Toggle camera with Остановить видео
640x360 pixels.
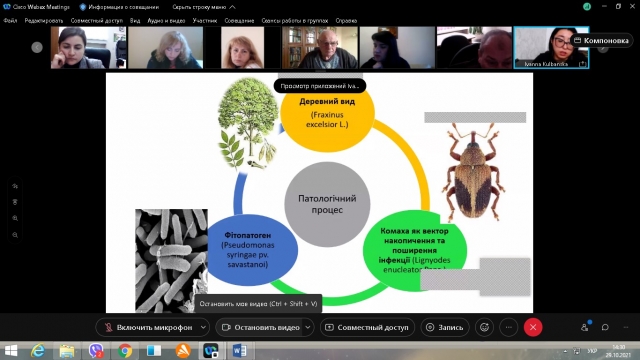point(260,327)
